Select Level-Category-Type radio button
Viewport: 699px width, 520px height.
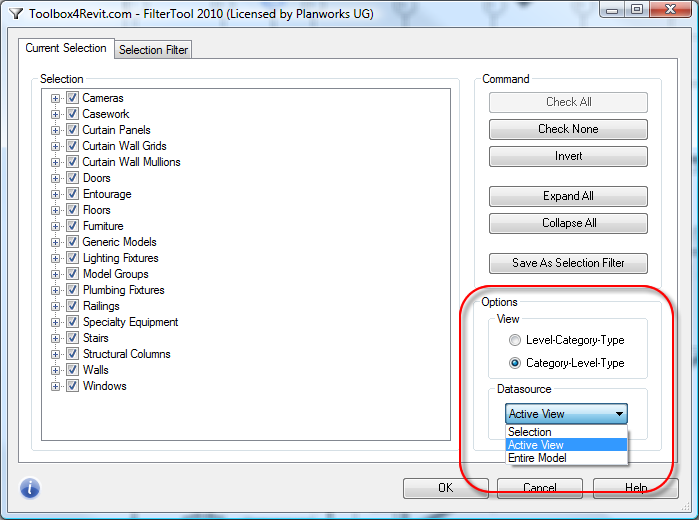point(515,341)
